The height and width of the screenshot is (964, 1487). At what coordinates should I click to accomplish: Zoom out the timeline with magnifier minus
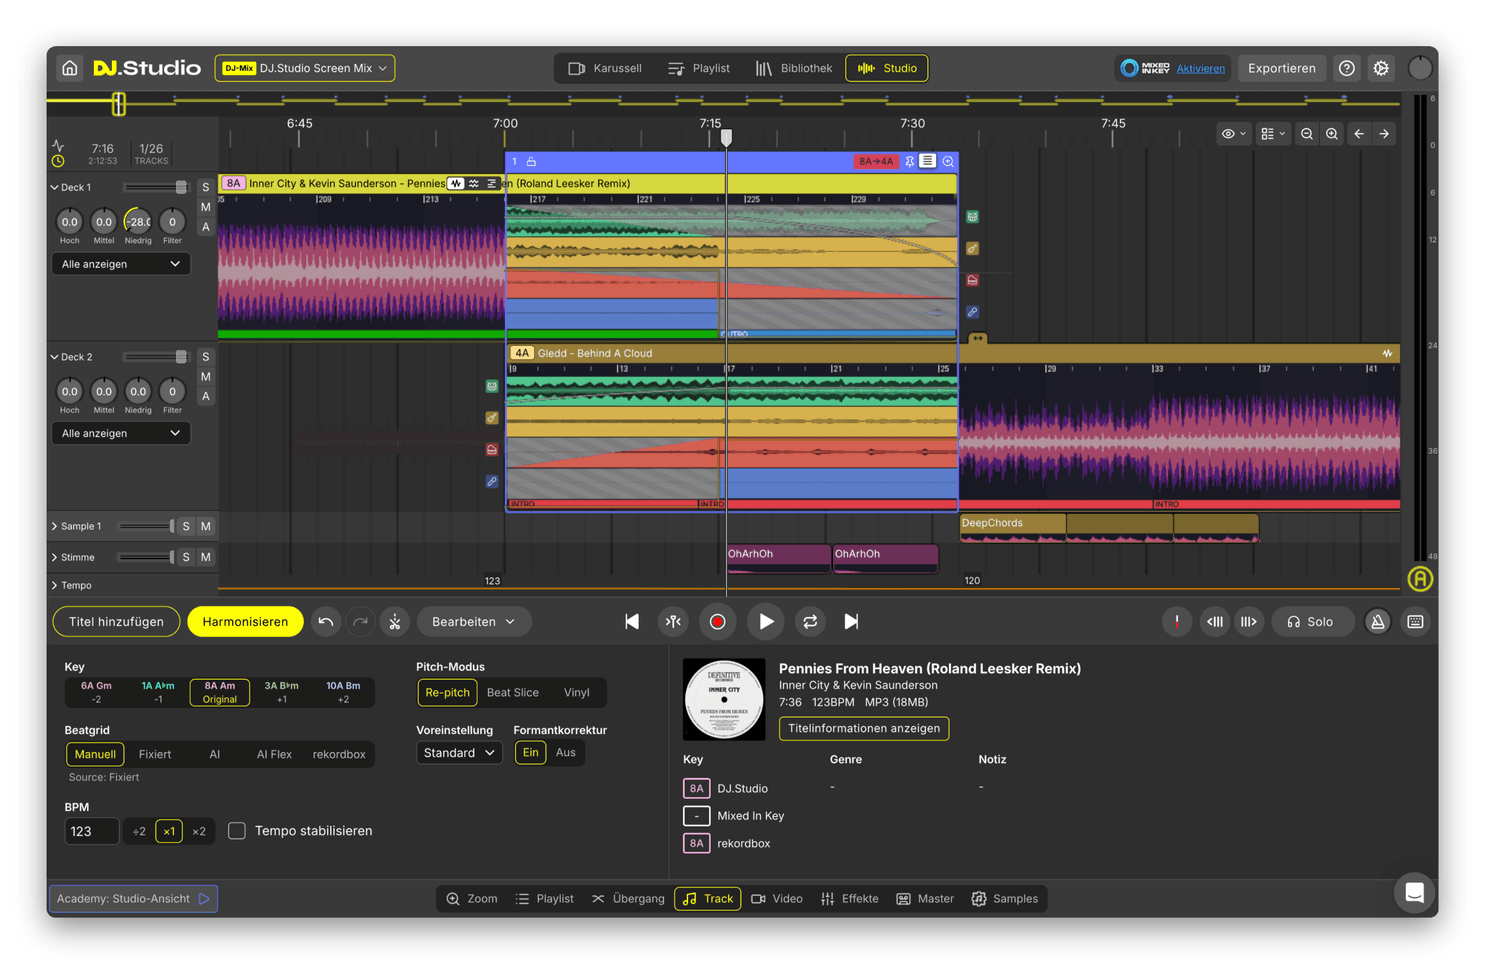pyautogui.click(x=1307, y=134)
